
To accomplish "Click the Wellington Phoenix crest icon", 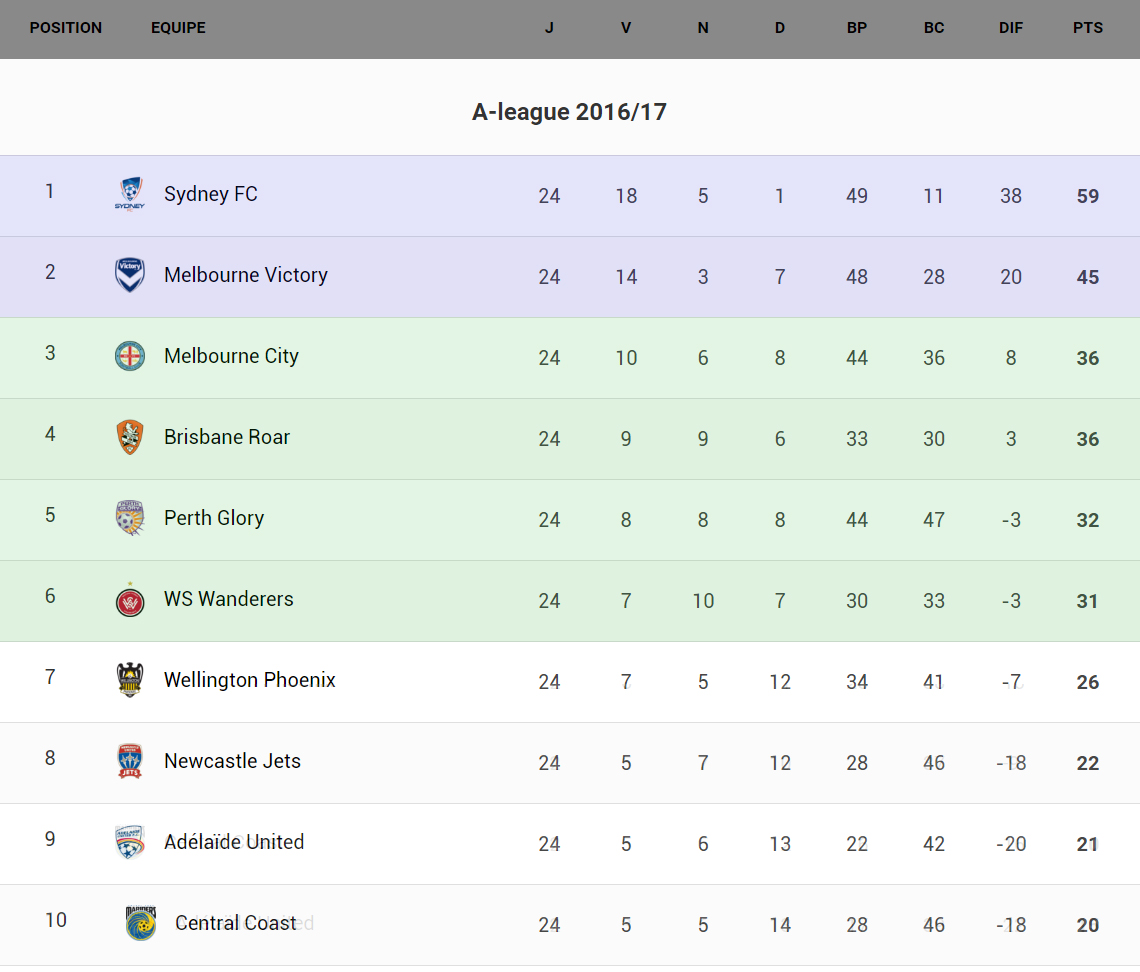I will tap(130, 680).
